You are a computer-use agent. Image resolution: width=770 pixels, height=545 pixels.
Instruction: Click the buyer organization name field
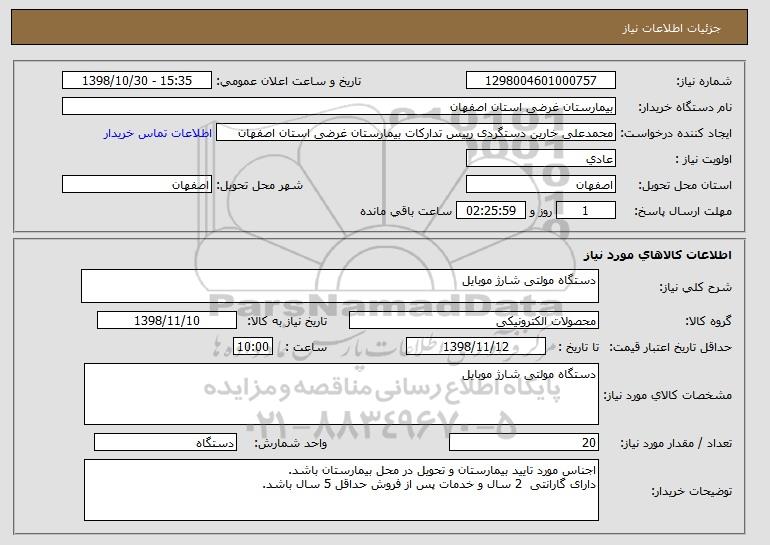pos(339,107)
